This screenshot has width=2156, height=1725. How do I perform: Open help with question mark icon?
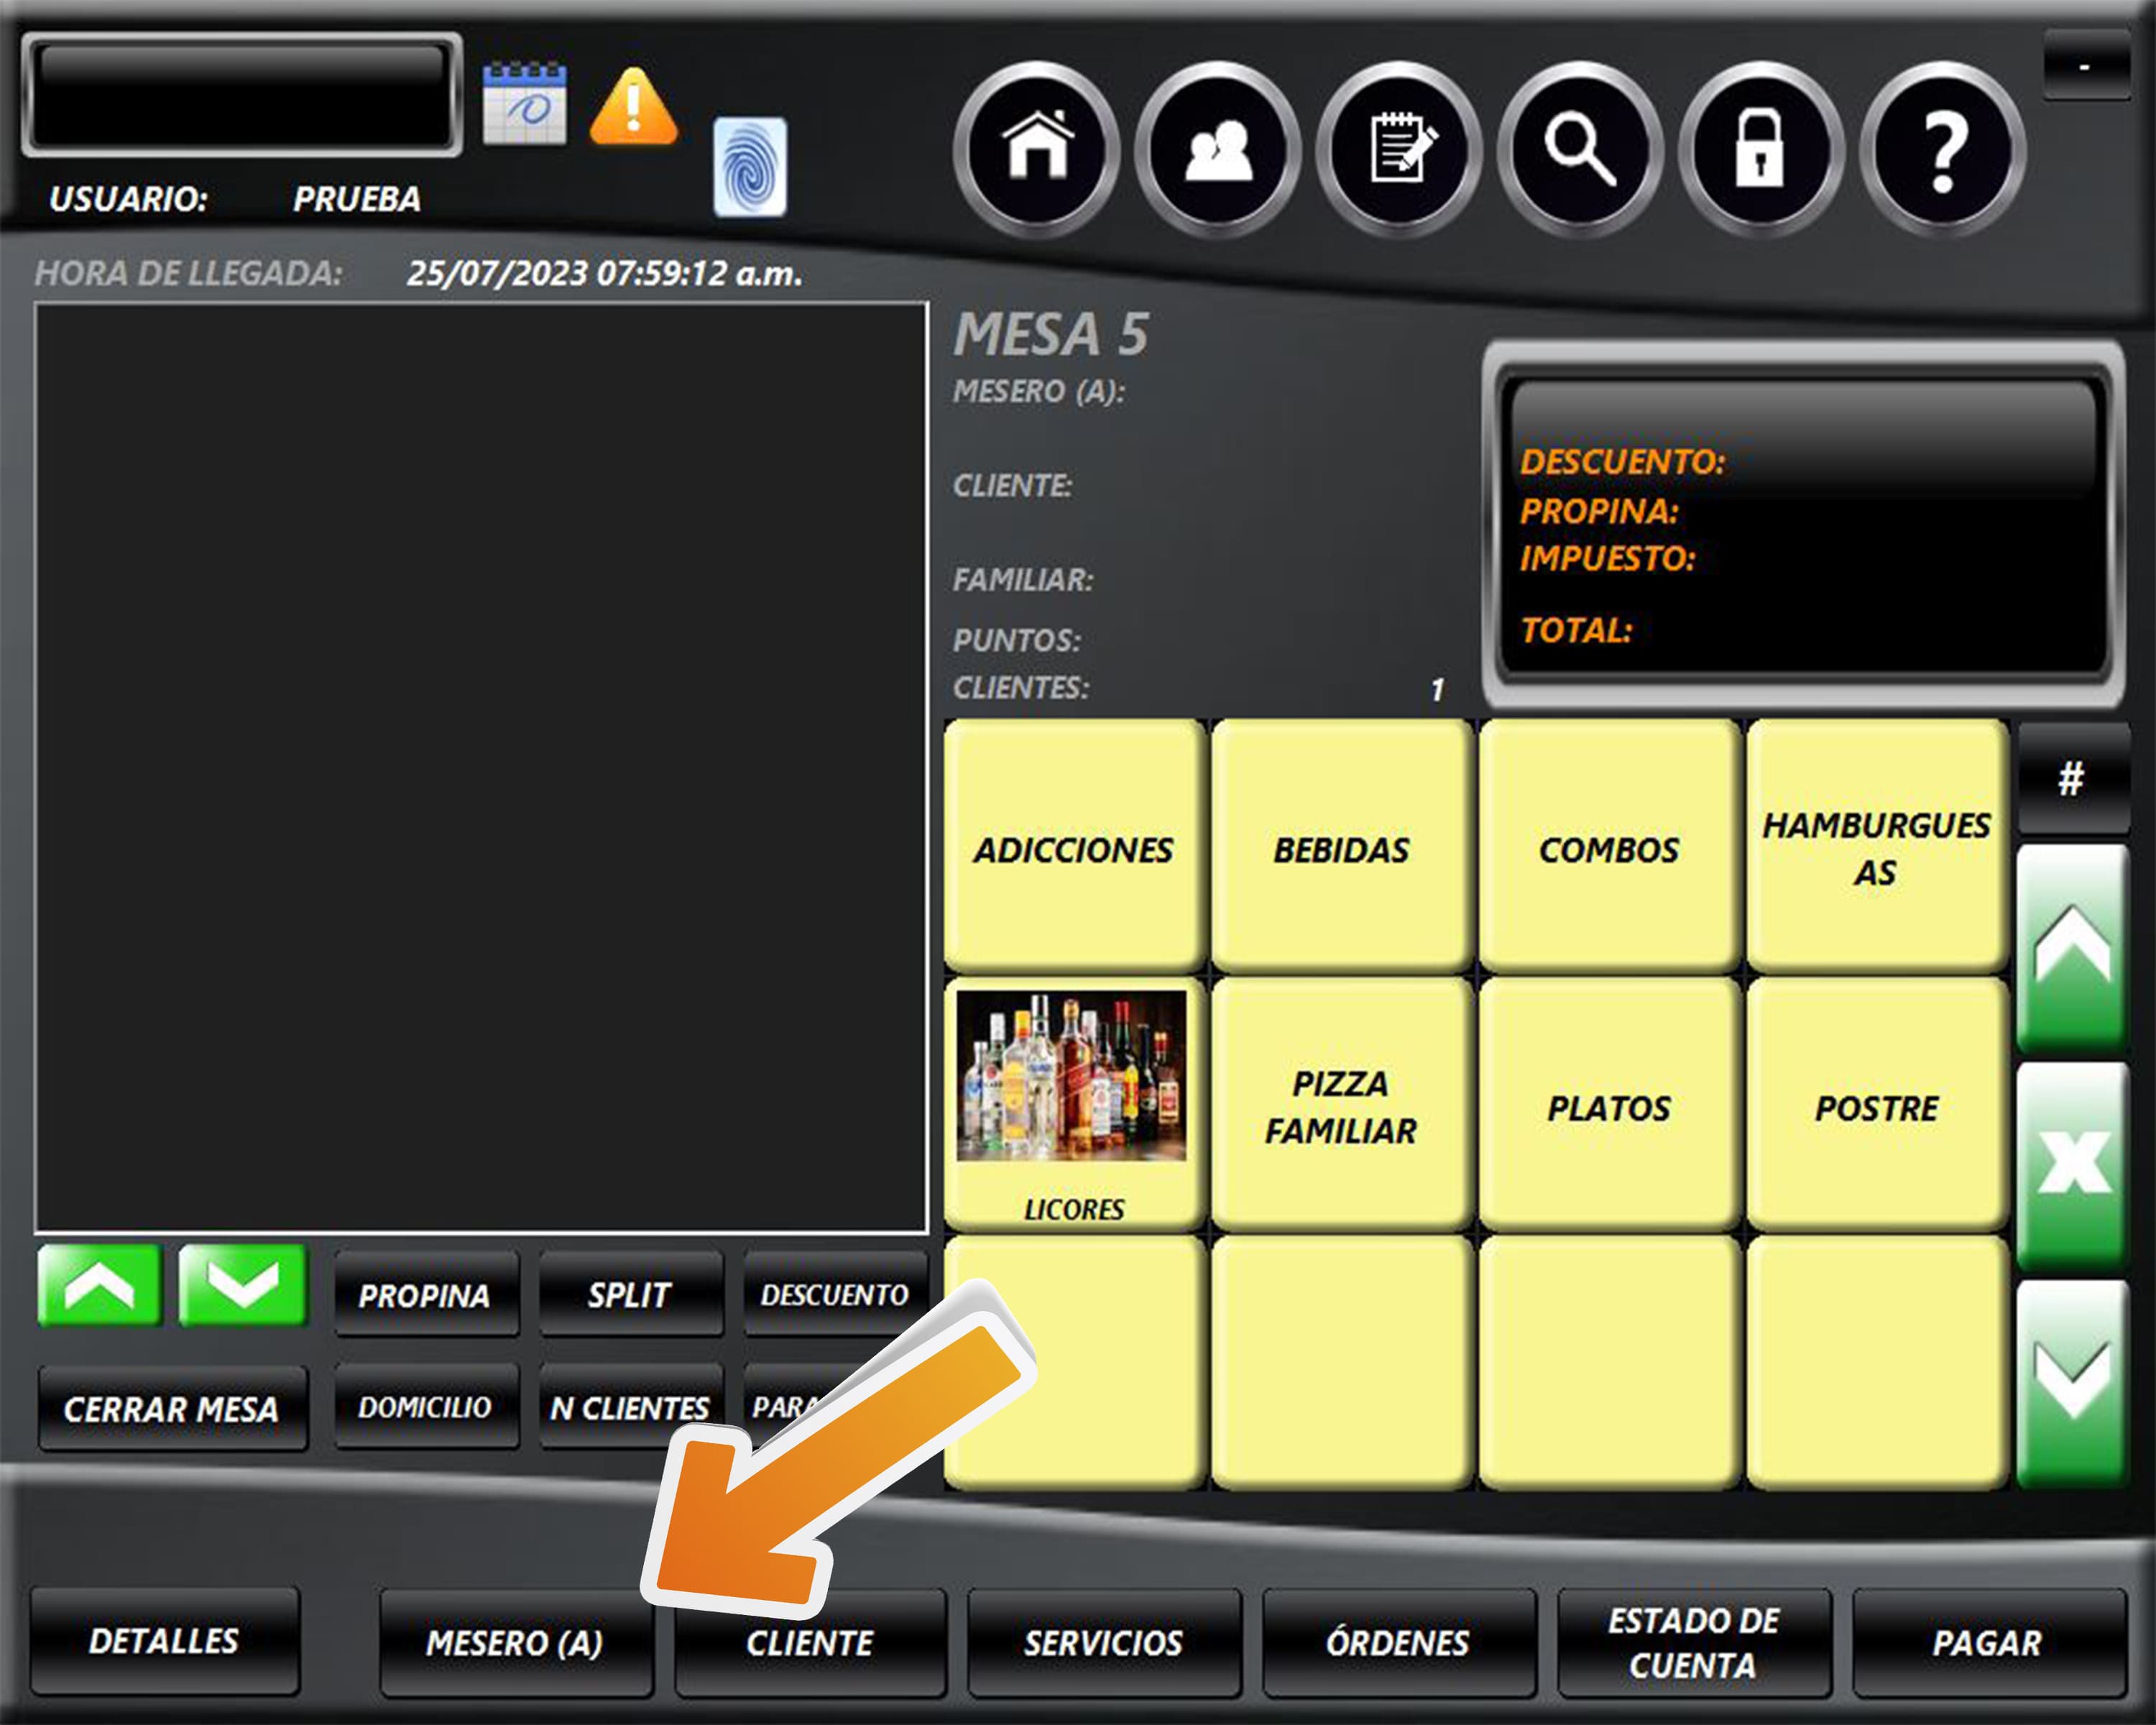tap(1942, 149)
